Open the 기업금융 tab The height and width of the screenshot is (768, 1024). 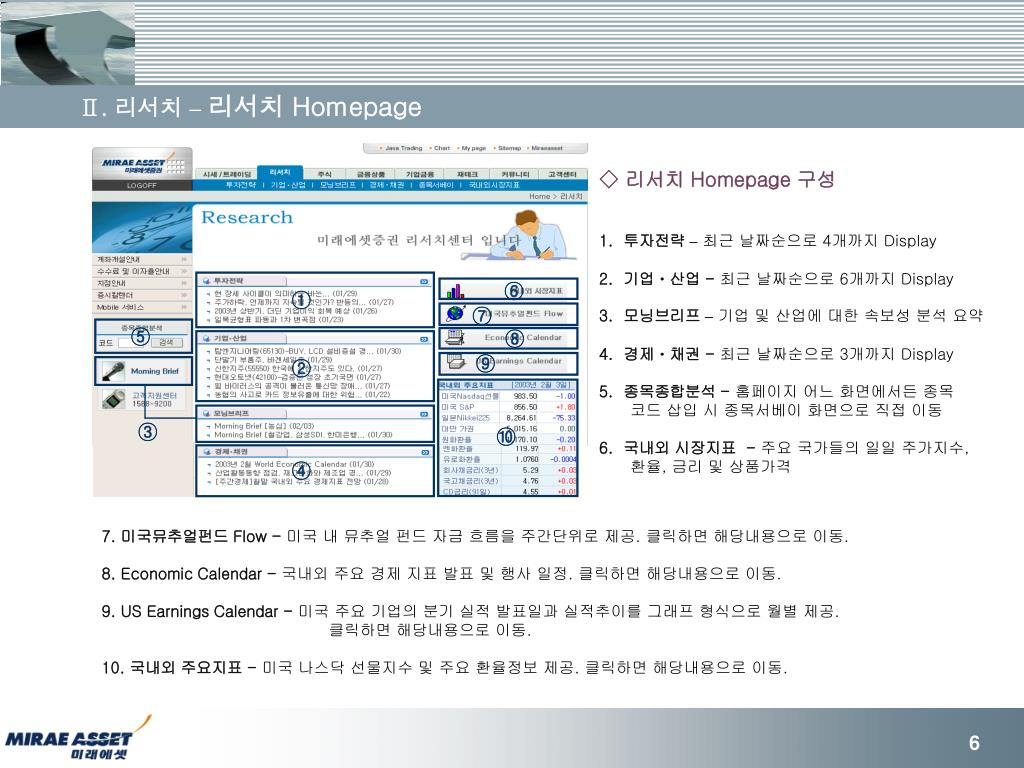click(x=419, y=174)
